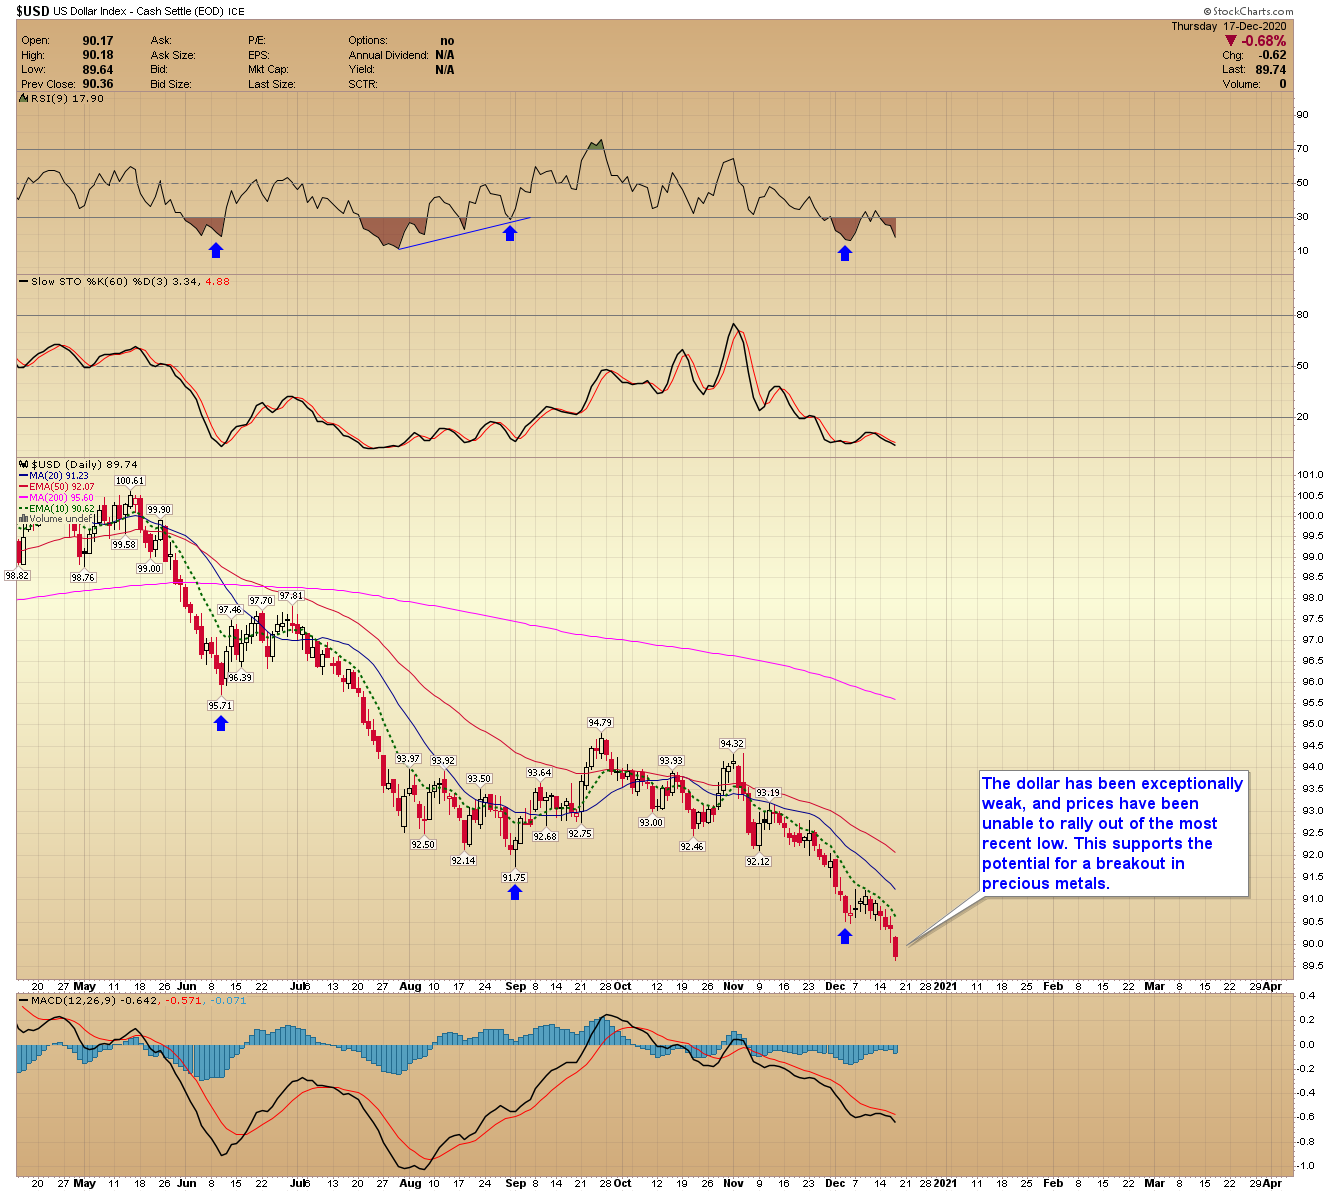Click the date 'Thursday 17-Dec-2020'
This screenshot has width=1340, height=1192.
(1229, 27)
